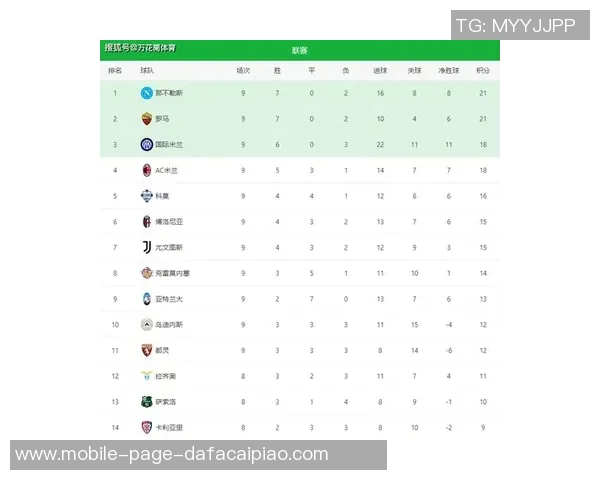The width and height of the screenshot is (600, 480).
Task: Switch to the 联赛 tab
Action: (300, 50)
